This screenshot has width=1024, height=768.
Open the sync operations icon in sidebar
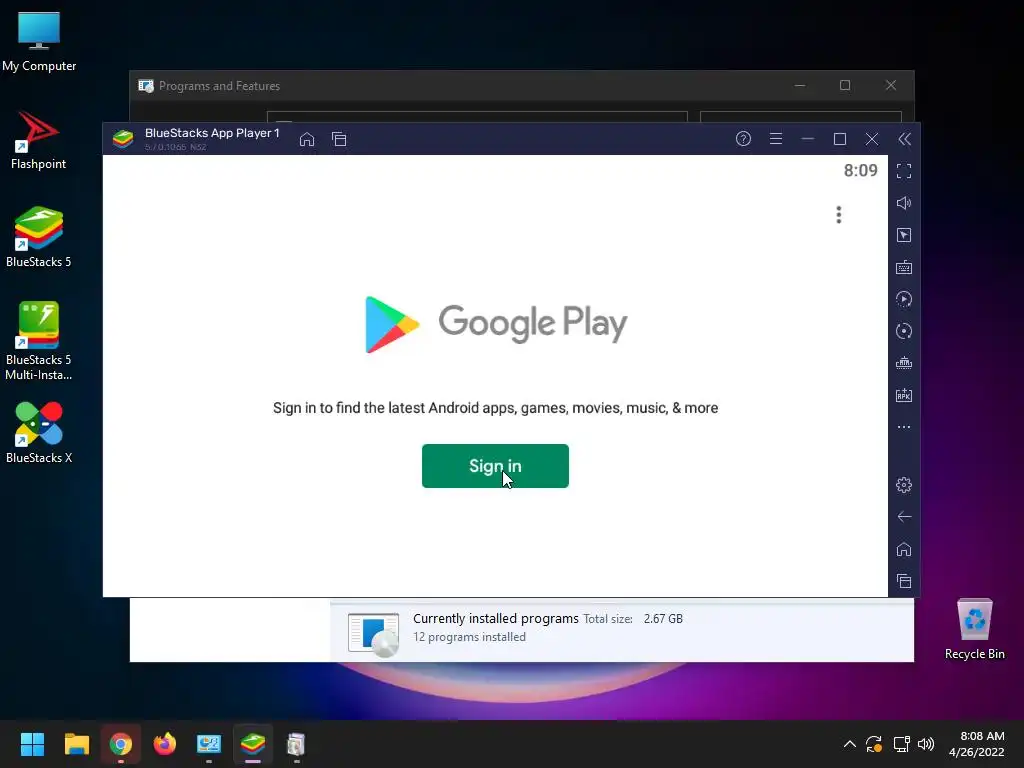[904, 299]
